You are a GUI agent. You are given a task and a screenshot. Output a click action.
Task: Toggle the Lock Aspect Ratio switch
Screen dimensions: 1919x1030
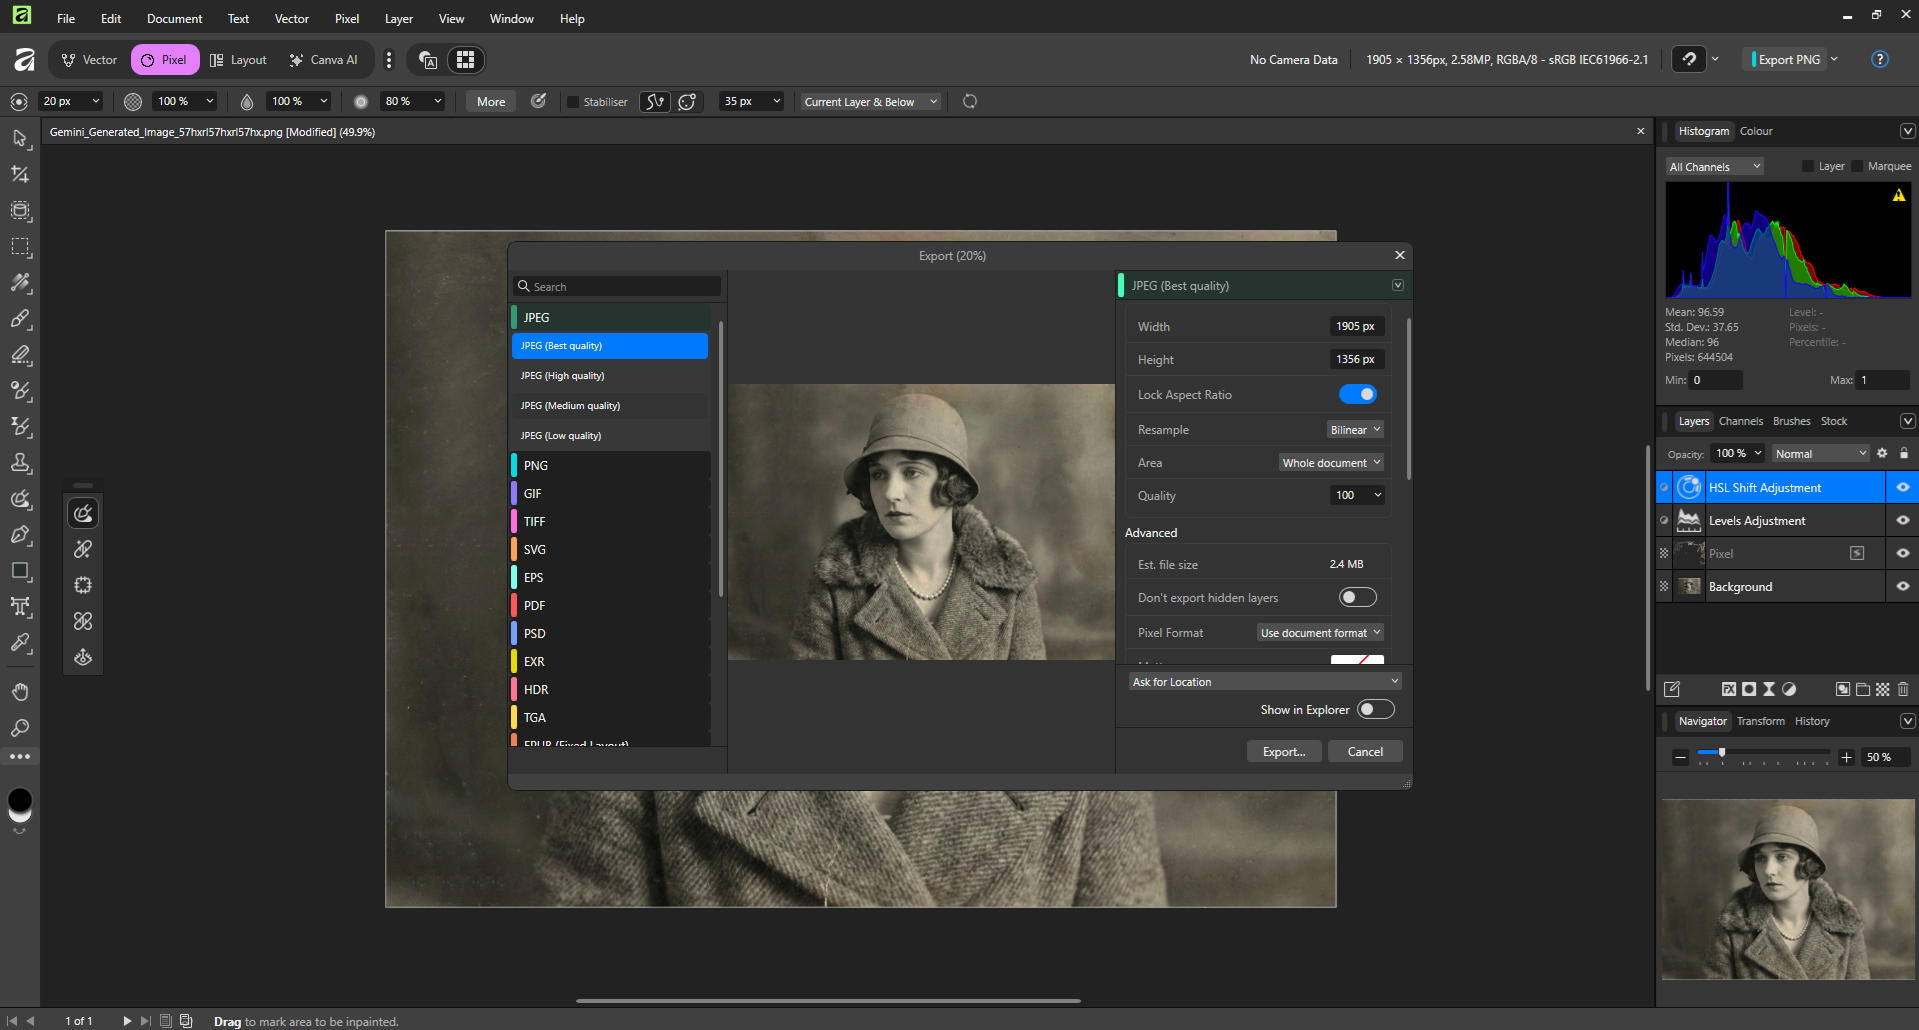click(1357, 394)
